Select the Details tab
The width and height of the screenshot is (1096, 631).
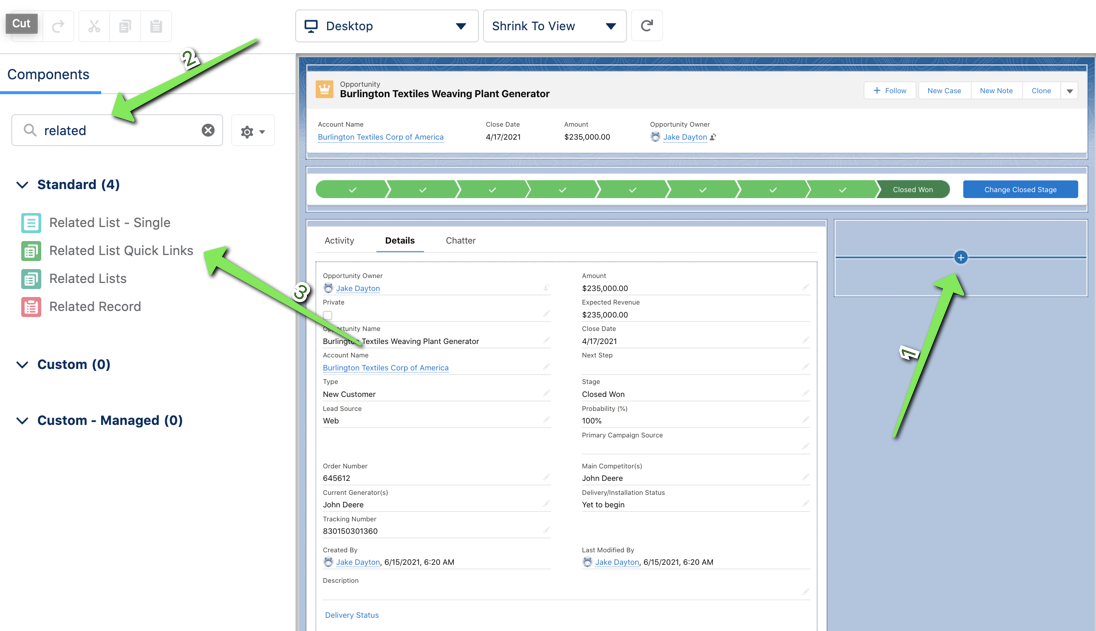tap(400, 240)
